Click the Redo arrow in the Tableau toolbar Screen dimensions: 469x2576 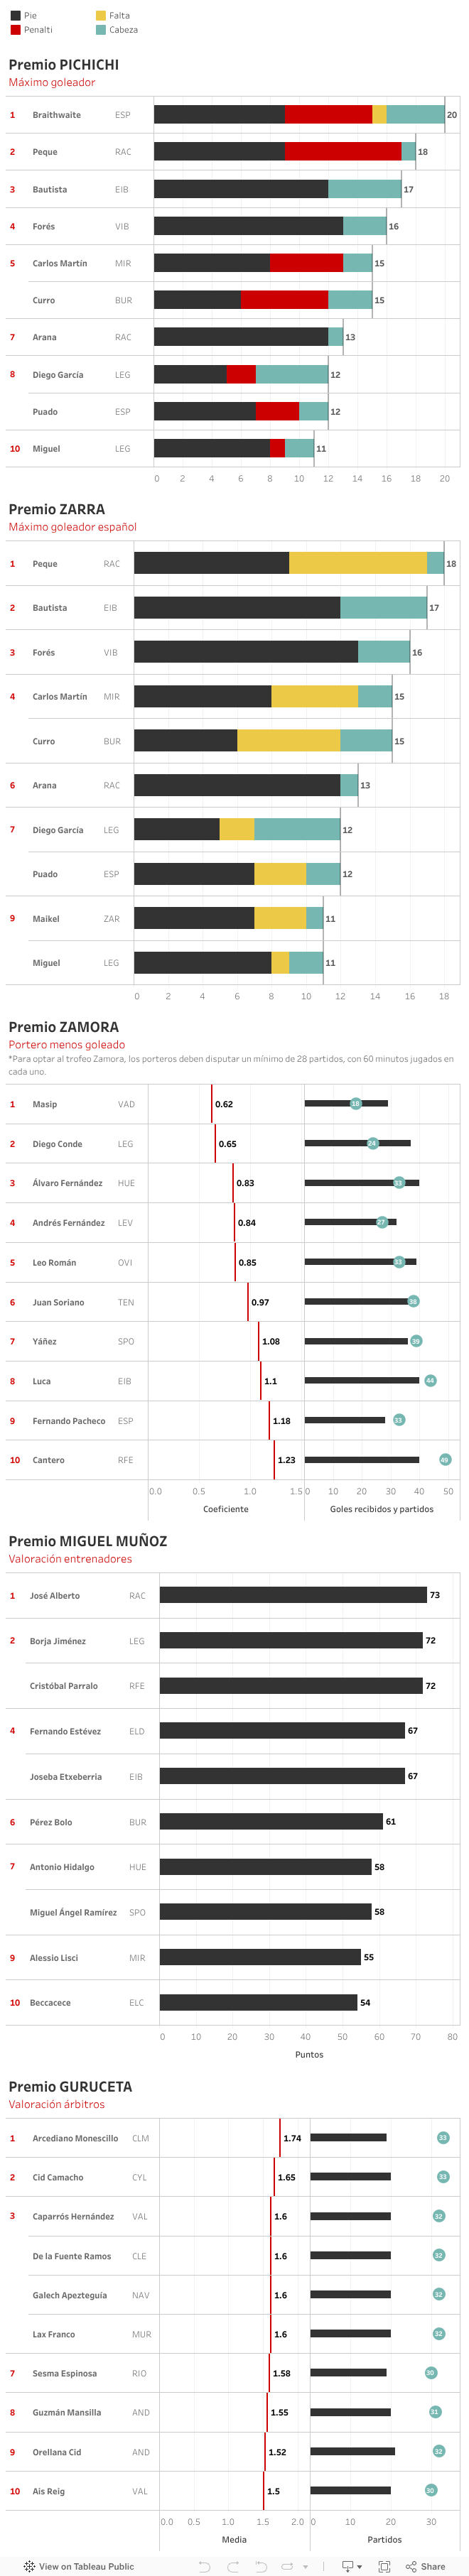click(232, 2566)
